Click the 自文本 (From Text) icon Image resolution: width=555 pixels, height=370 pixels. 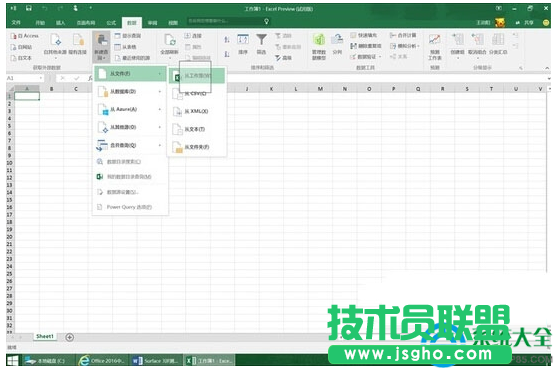[x=13, y=58]
